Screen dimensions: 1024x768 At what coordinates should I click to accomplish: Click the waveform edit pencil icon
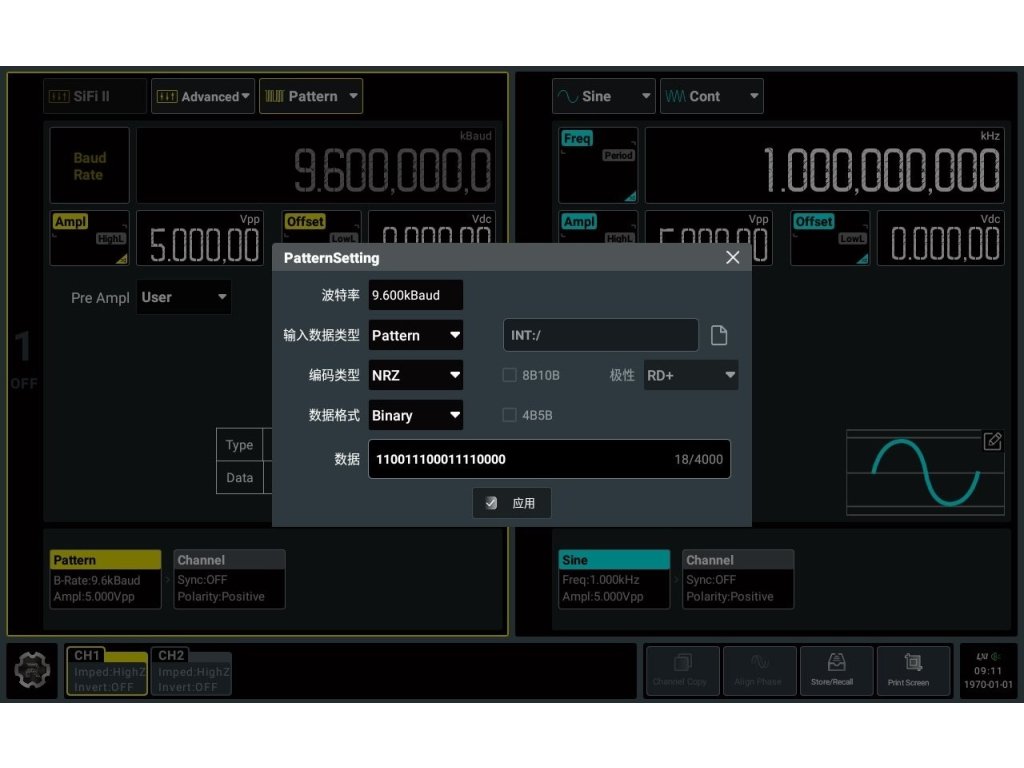pyautogui.click(x=992, y=441)
